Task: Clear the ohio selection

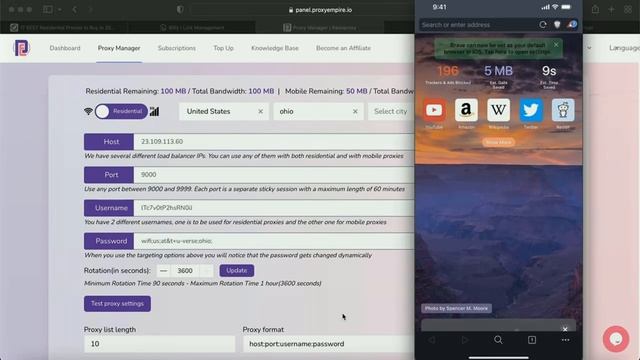Action: click(x=355, y=111)
